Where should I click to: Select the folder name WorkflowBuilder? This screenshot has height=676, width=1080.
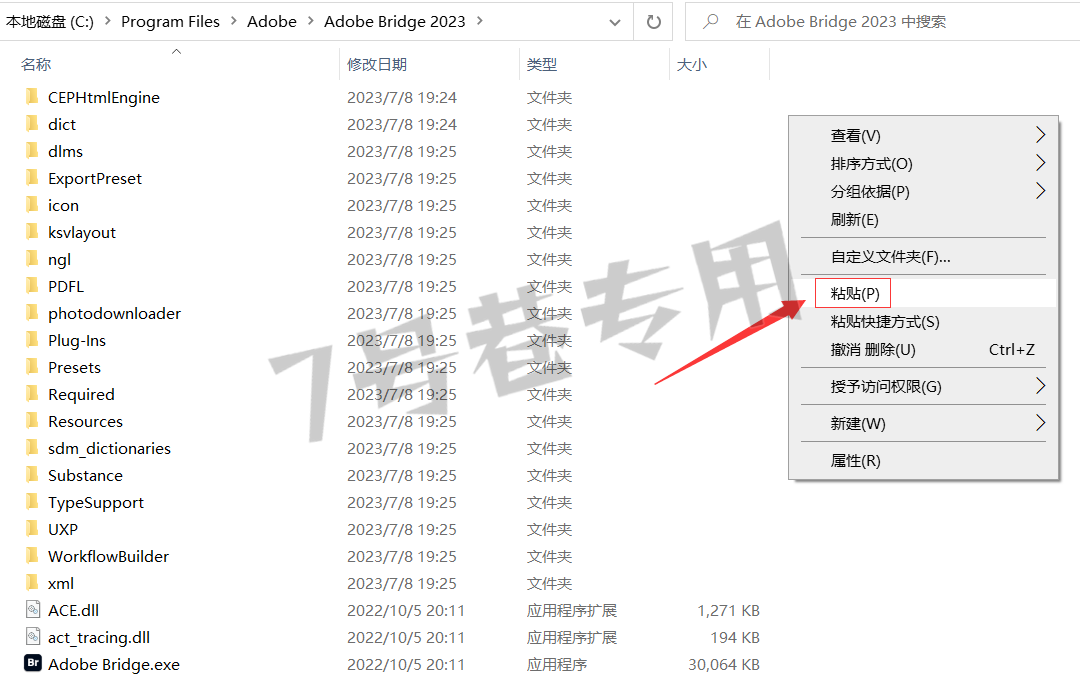coord(108,556)
